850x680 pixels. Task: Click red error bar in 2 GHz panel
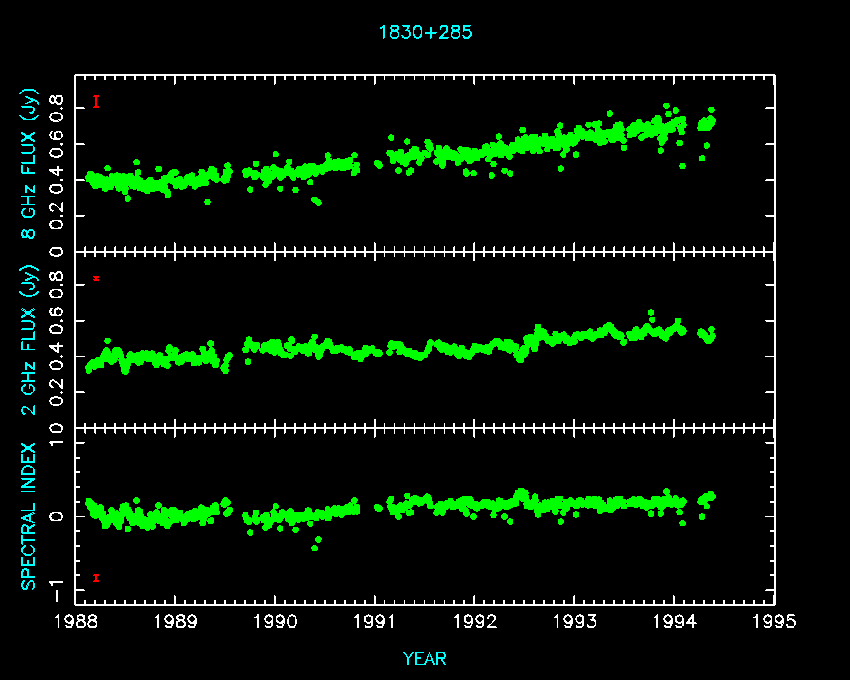click(x=96, y=278)
